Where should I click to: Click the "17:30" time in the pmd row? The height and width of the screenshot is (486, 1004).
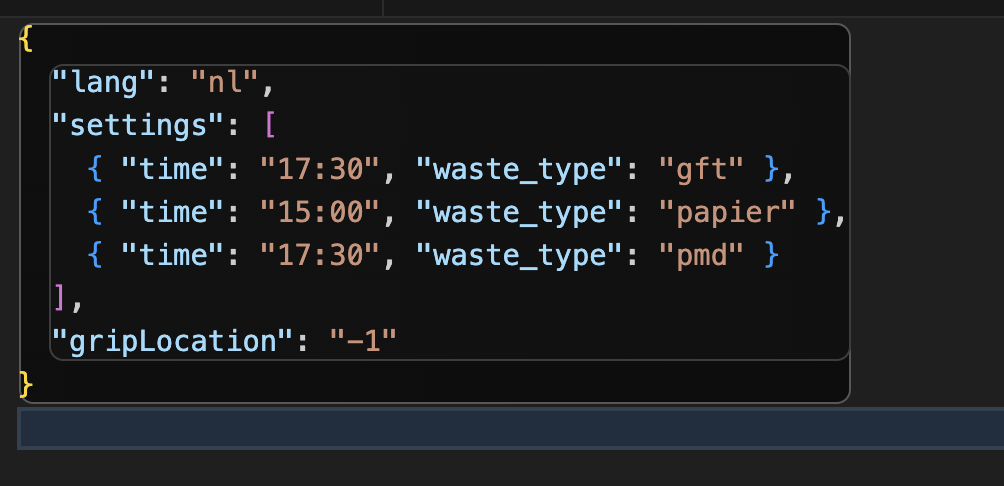[x=320, y=255]
